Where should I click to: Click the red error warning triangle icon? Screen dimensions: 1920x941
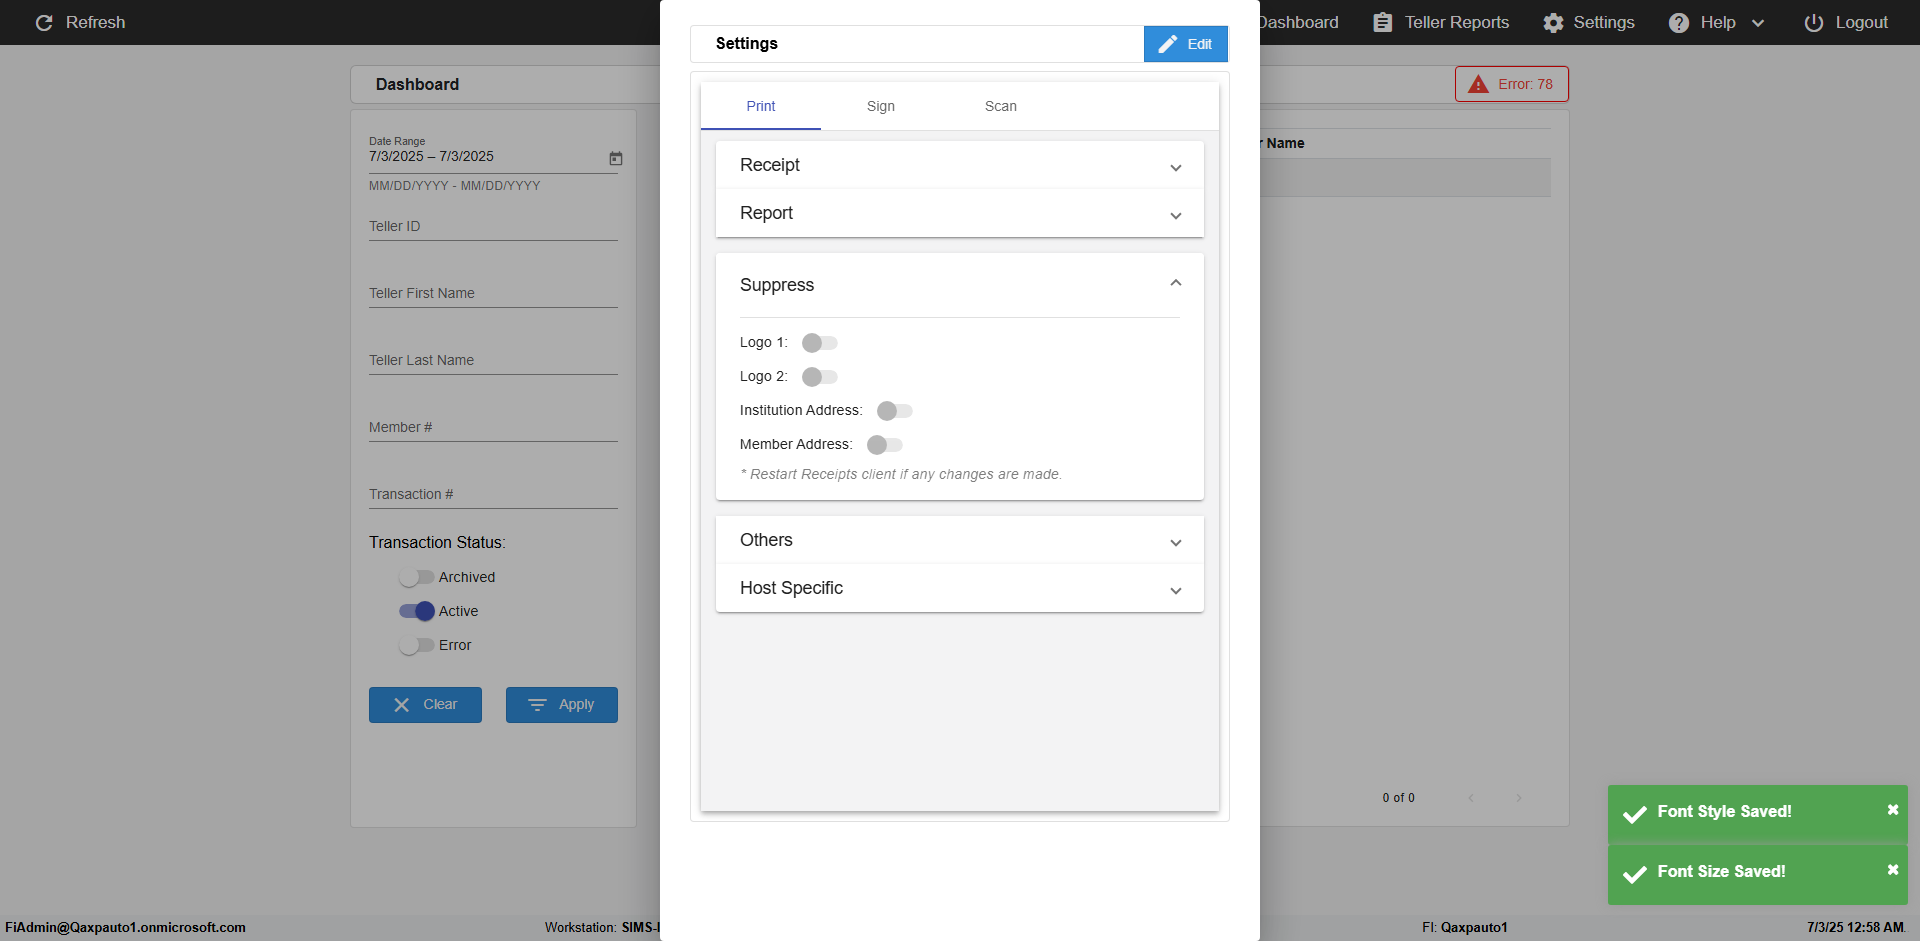coord(1478,84)
